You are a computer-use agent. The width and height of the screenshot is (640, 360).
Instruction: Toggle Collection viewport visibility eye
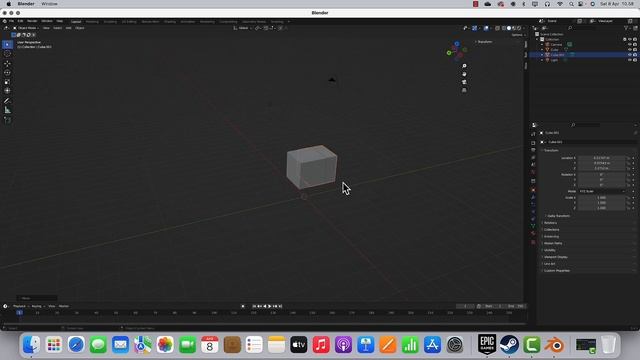(630, 39)
